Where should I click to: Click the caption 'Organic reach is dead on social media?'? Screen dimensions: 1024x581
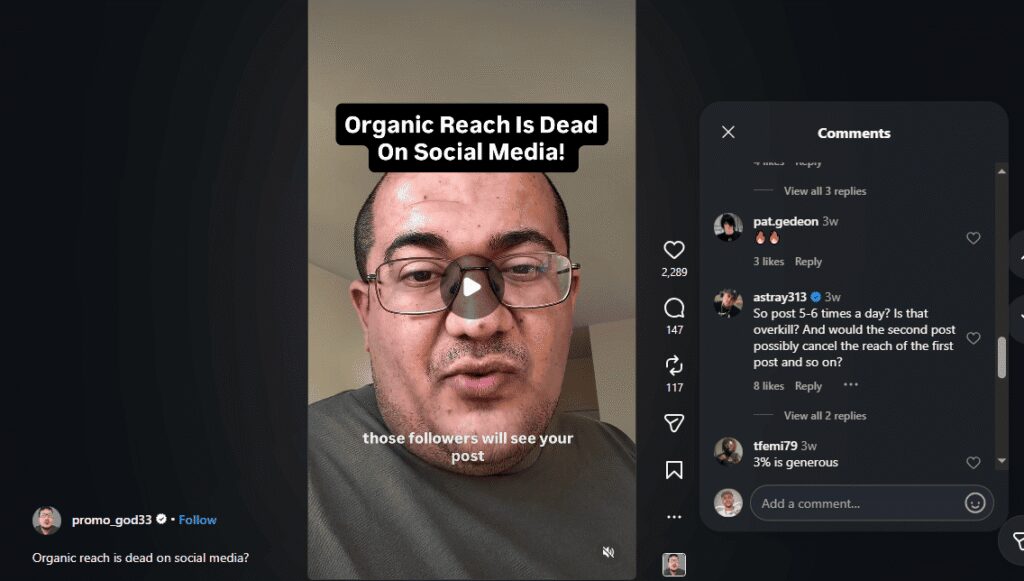pos(140,558)
